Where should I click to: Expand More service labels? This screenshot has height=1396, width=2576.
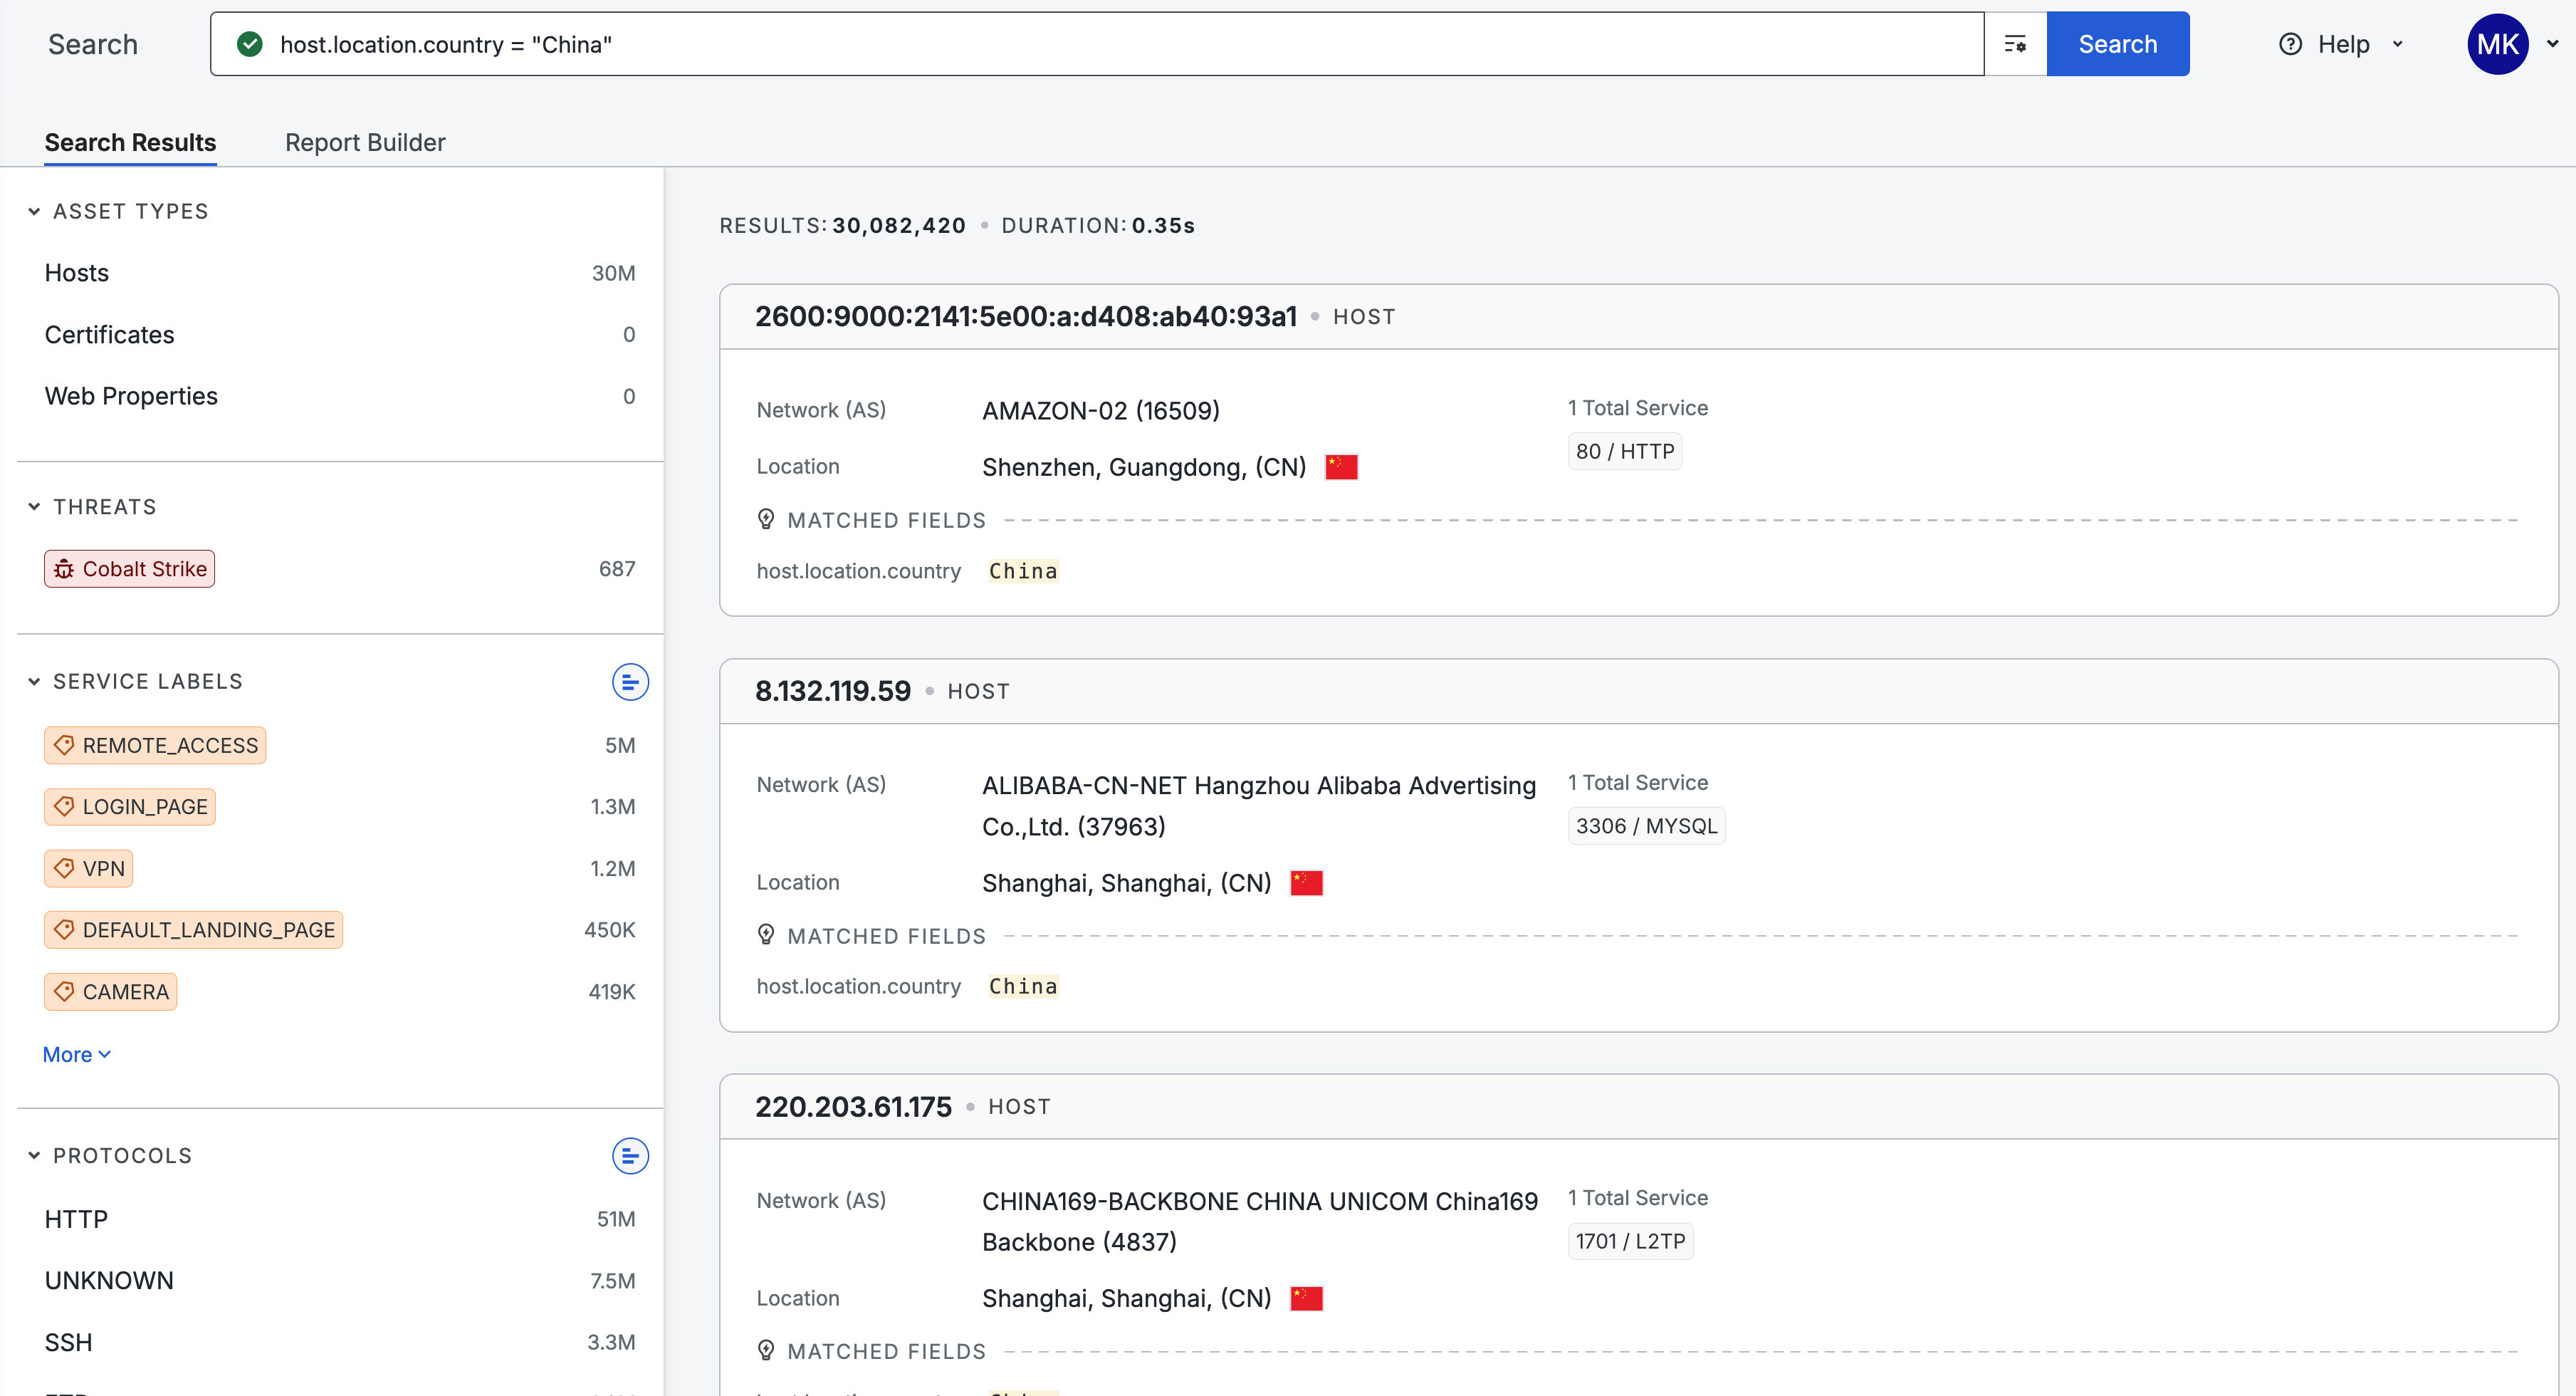coord(76,1054)
